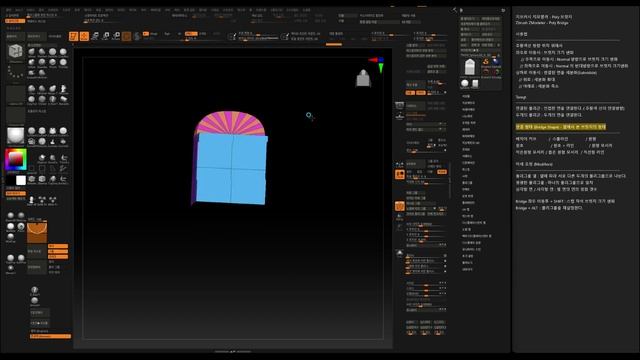
Task: Activate the orange Edit mode button
Action: pos(73,36)
